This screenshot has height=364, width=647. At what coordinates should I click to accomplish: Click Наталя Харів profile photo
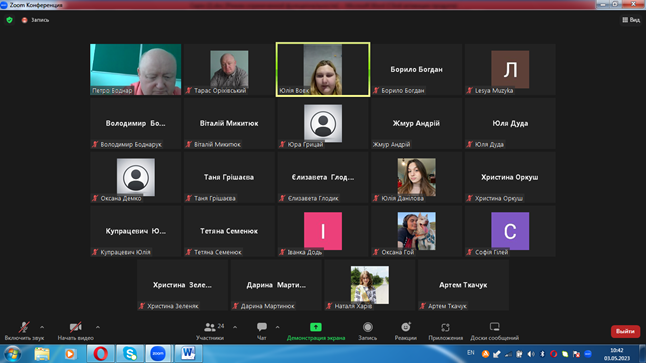370,285
